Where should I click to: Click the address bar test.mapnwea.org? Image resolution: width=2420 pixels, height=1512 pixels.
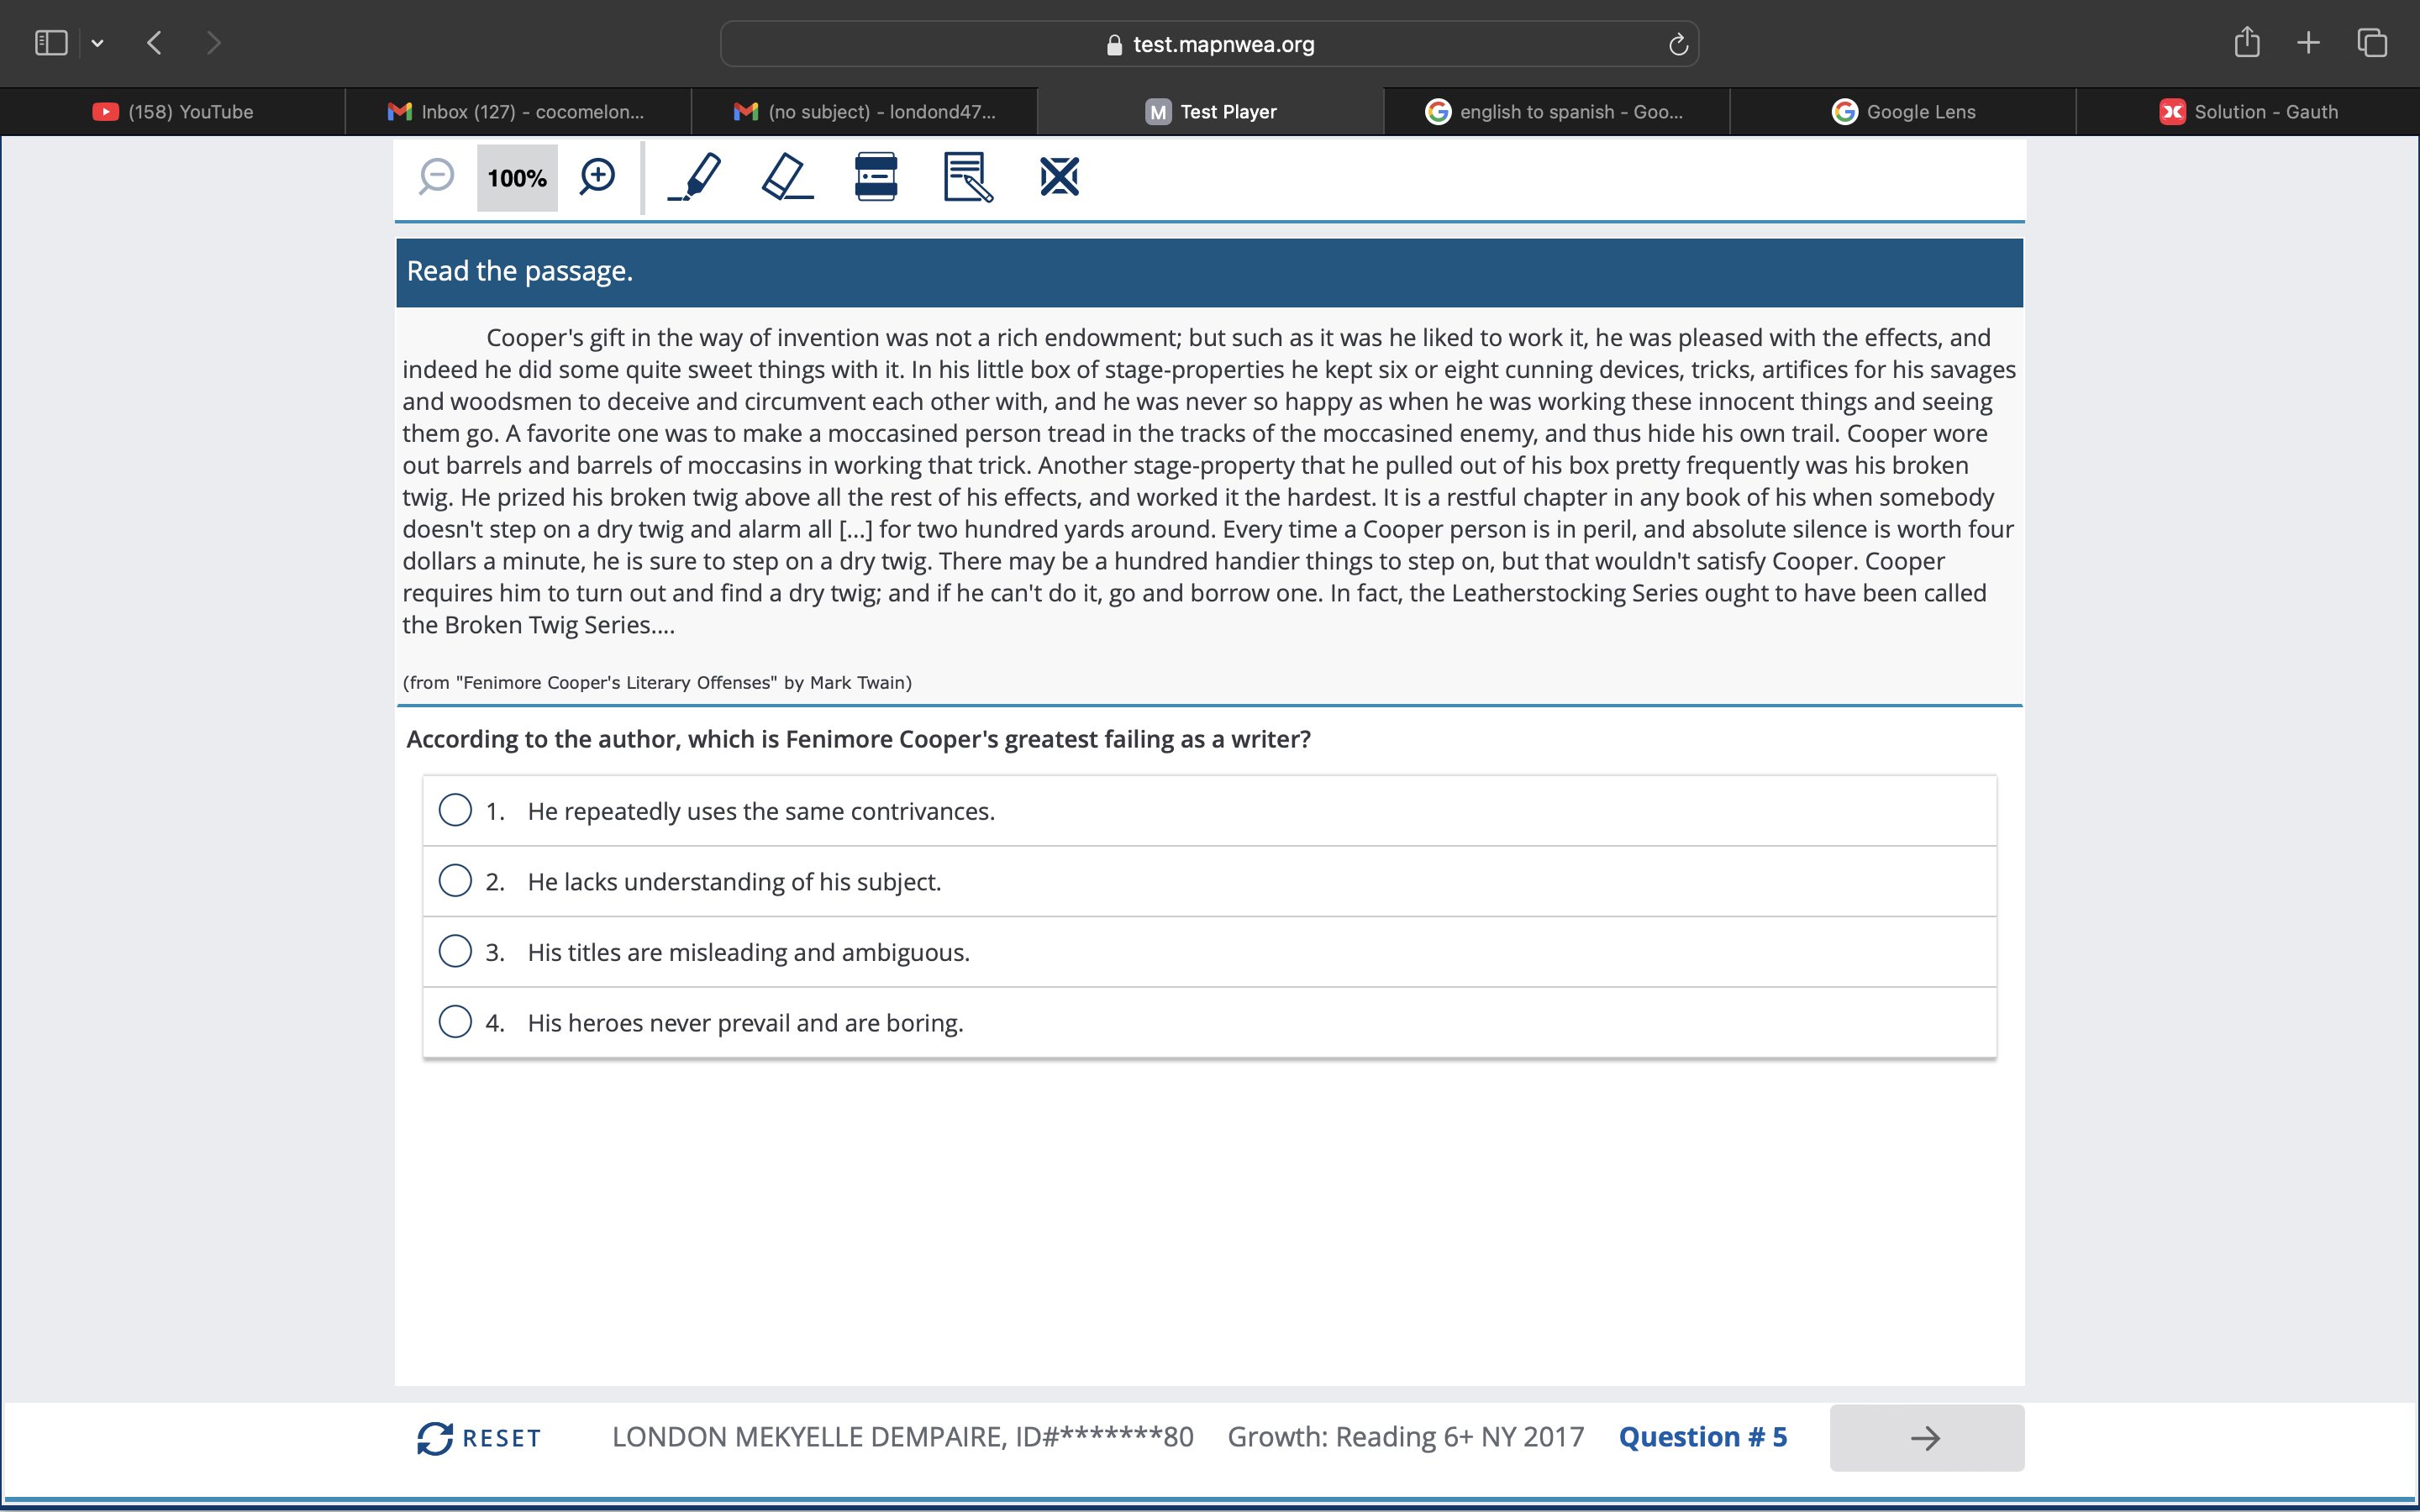point(1209,44)
